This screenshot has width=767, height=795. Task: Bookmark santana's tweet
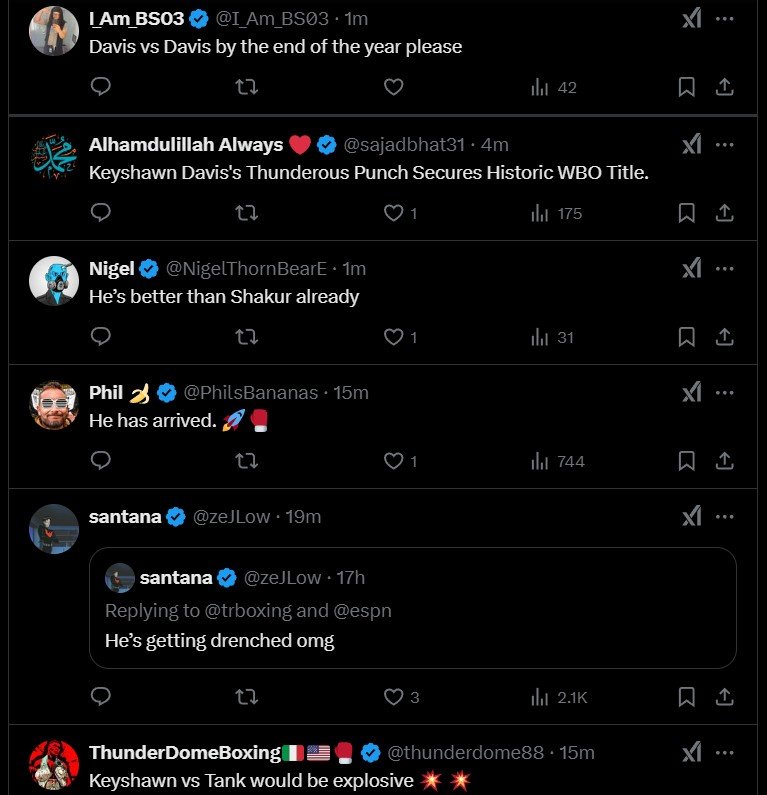[x=687, y=697]
